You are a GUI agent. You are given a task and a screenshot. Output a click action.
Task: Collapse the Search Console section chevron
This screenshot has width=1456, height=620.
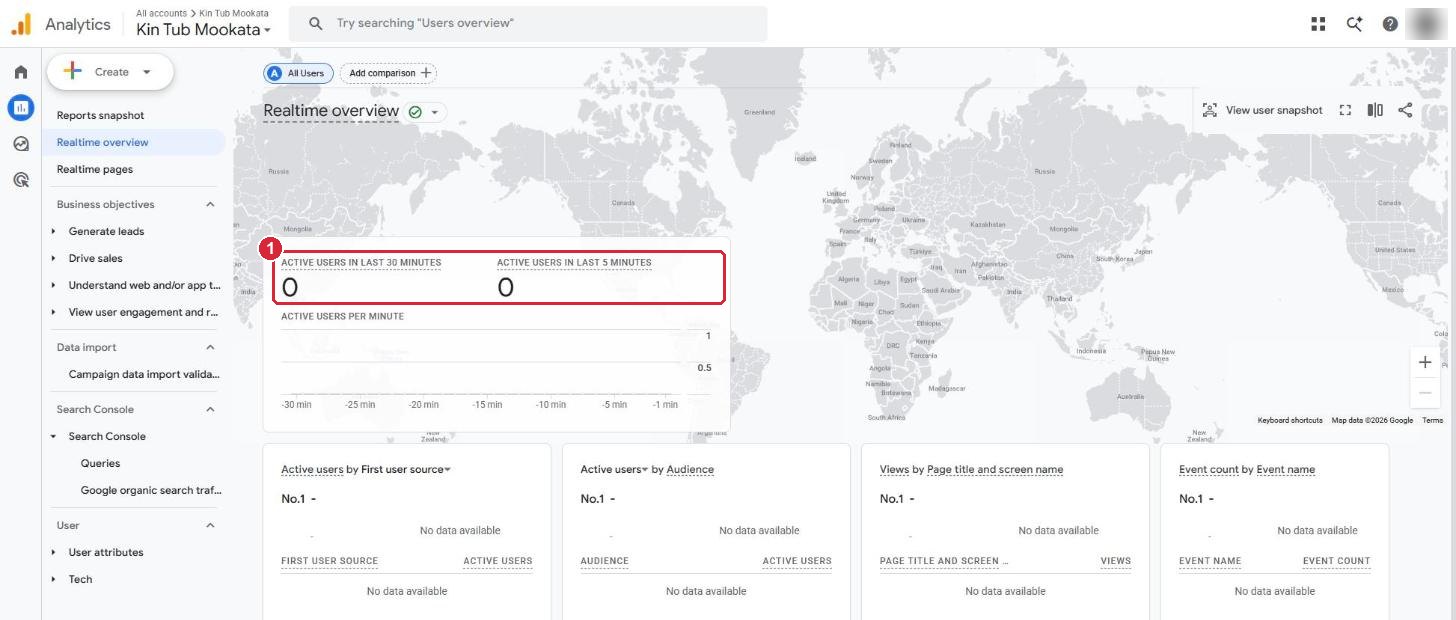[x=210, y=409]
